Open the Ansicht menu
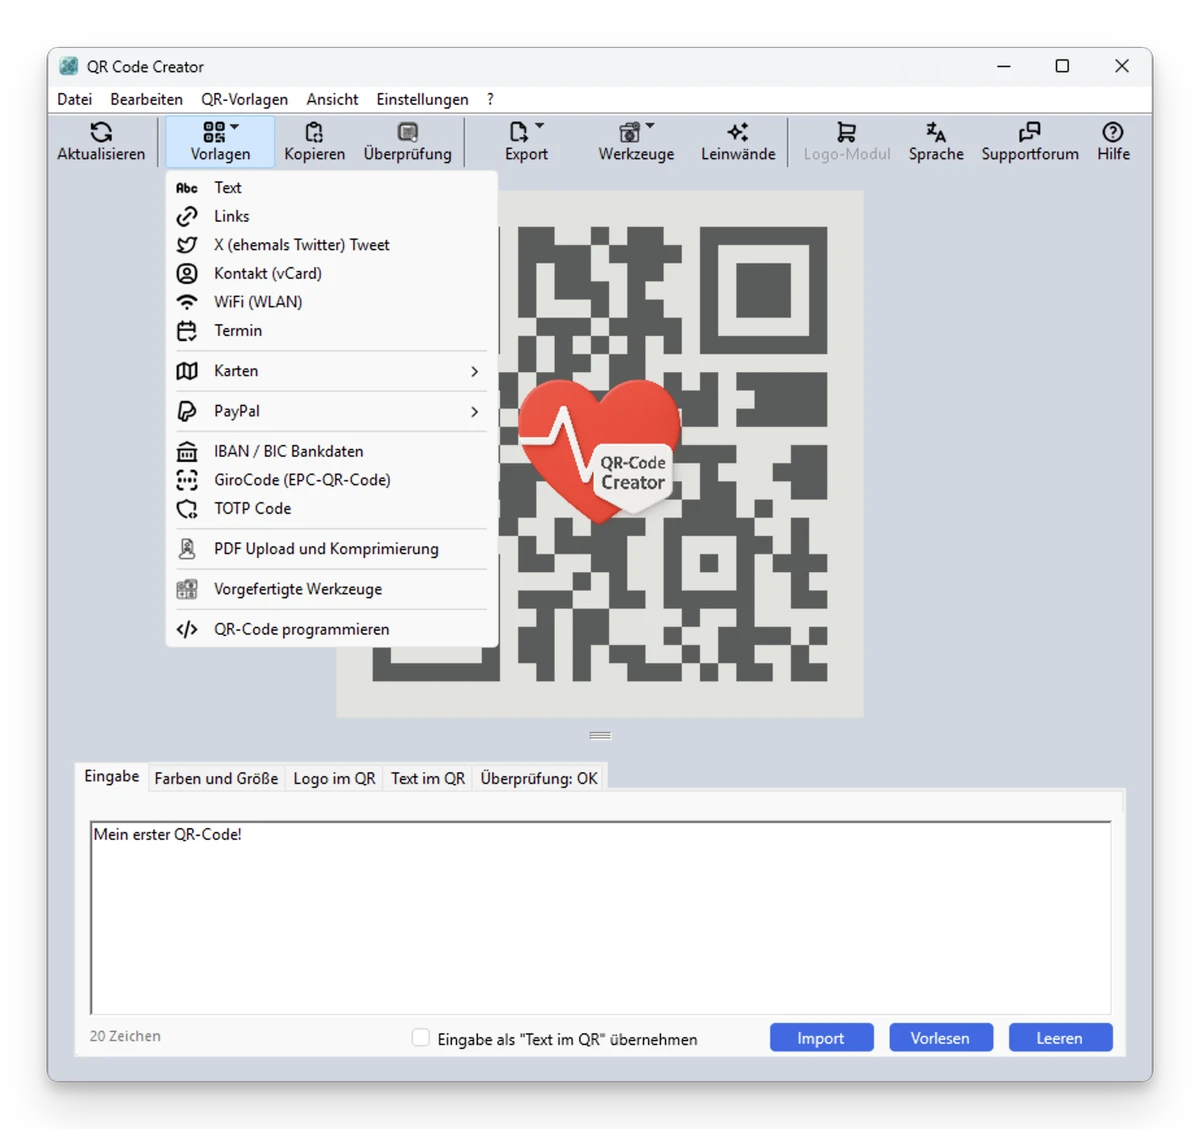The width and height of the screenshot is (1200, 1129). (332, 99)
